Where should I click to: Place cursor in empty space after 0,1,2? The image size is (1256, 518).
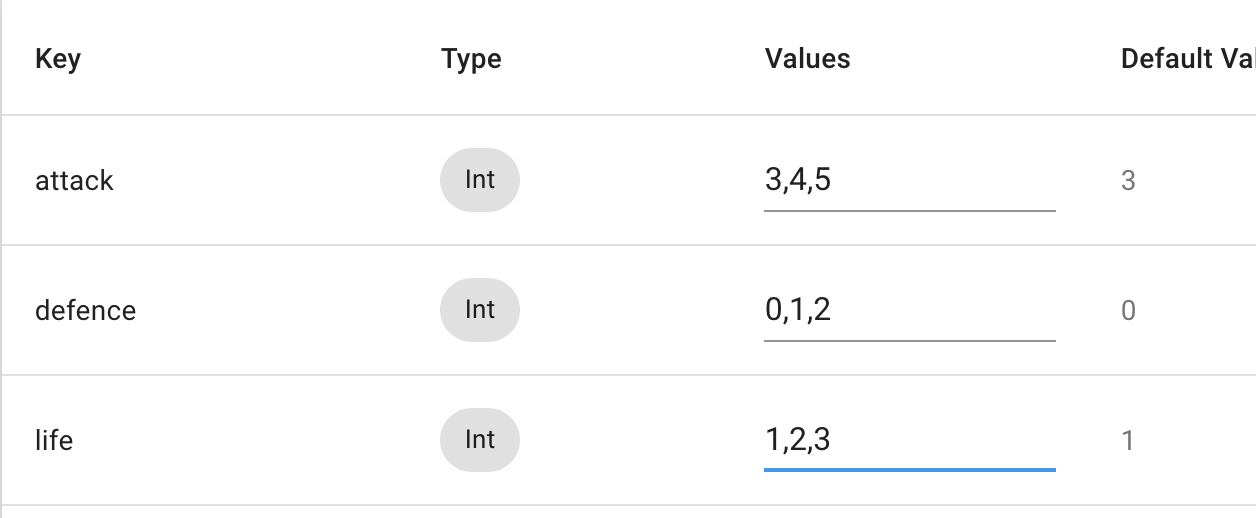[944, 311]
